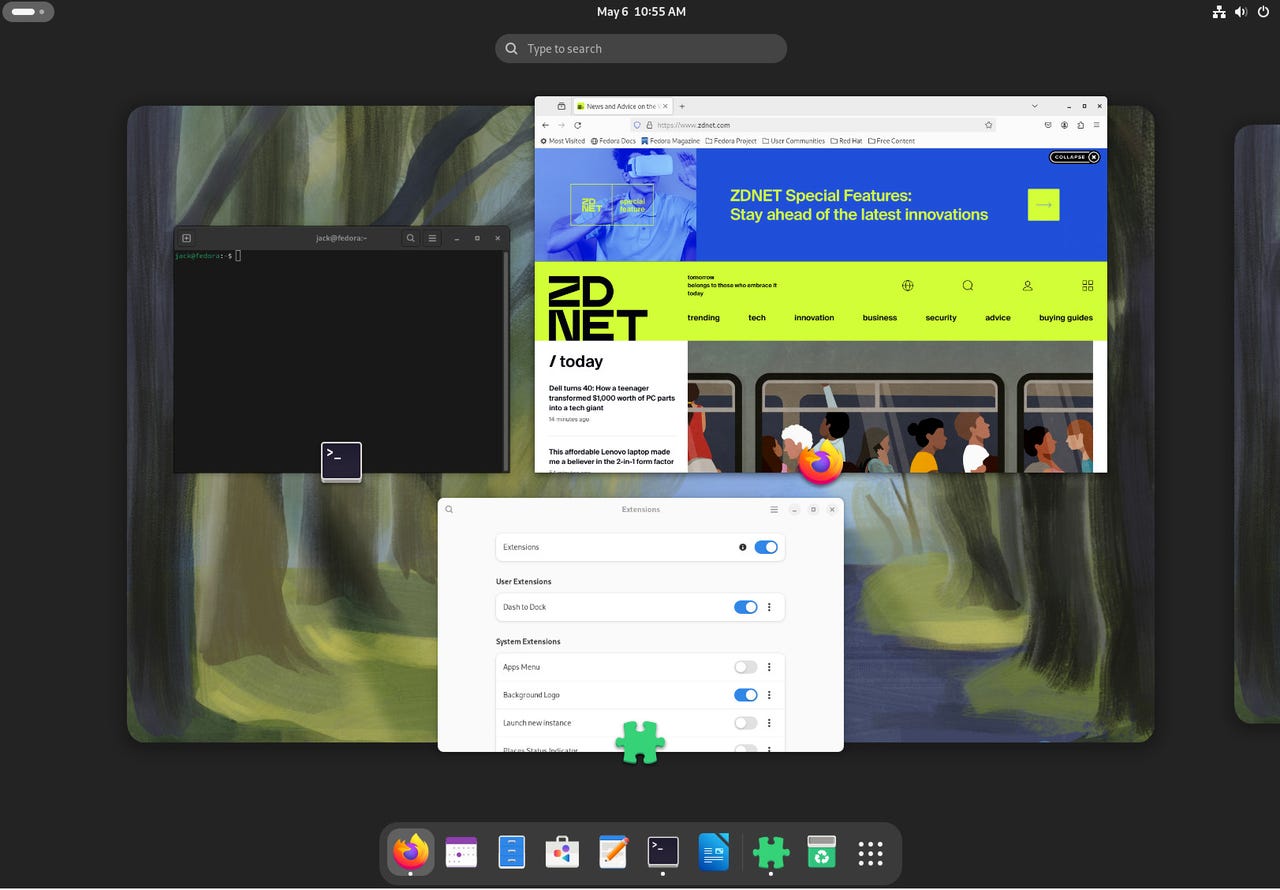
Task: Enable the Apps Menu extension
Action: pos(746,667)
